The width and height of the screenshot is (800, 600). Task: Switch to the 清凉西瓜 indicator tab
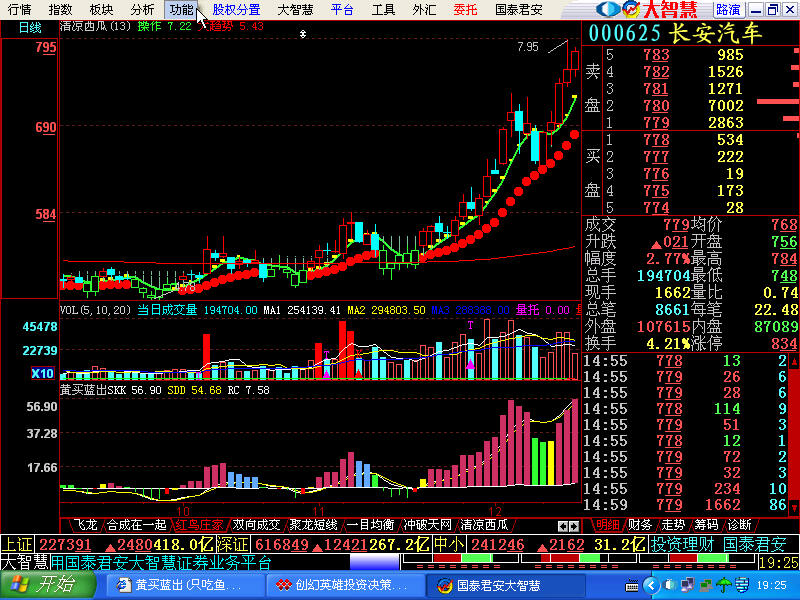pos(485,525)
